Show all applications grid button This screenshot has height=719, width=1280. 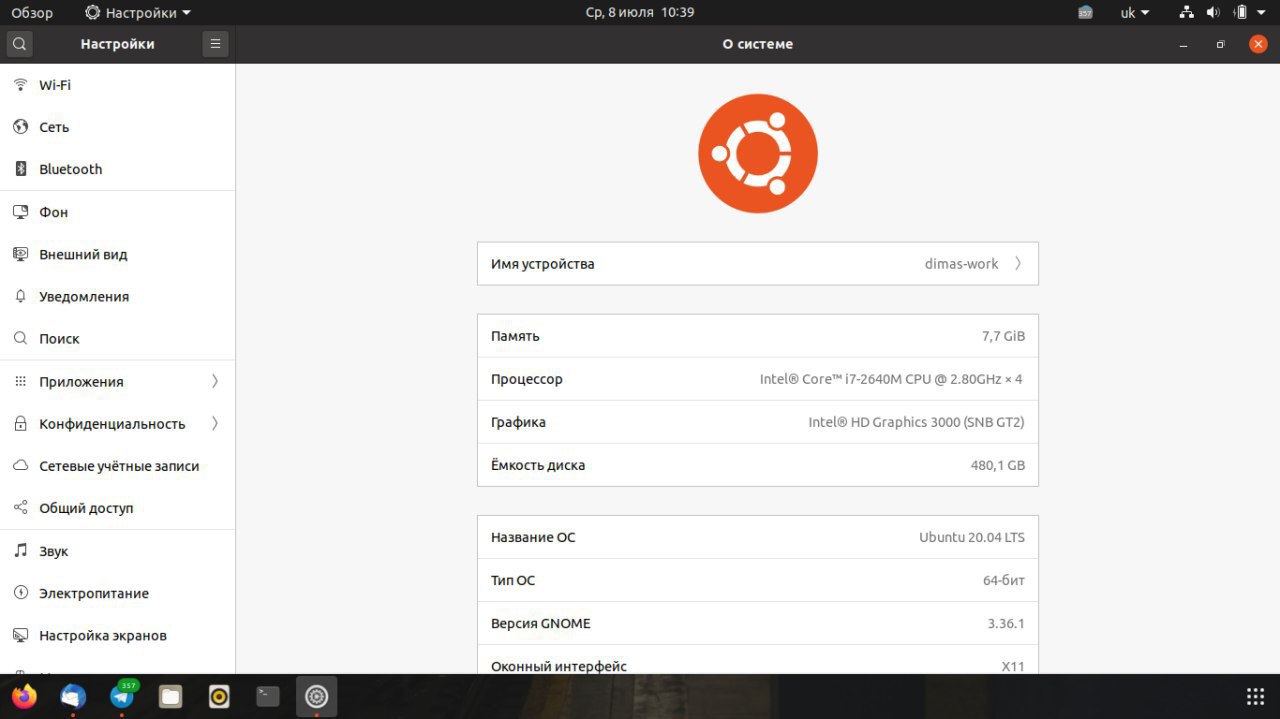tap(1255, 696)
